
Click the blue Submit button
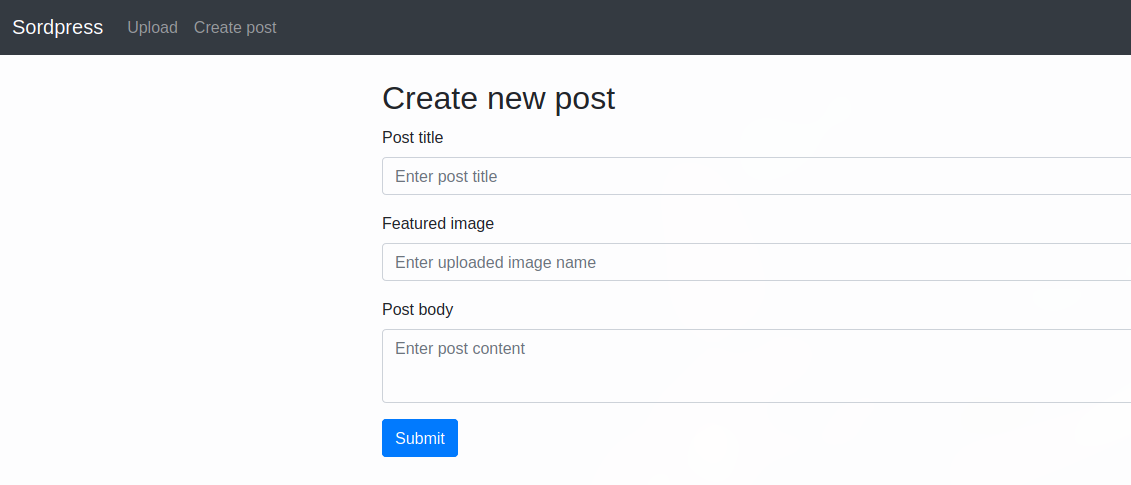click(420, 438)
